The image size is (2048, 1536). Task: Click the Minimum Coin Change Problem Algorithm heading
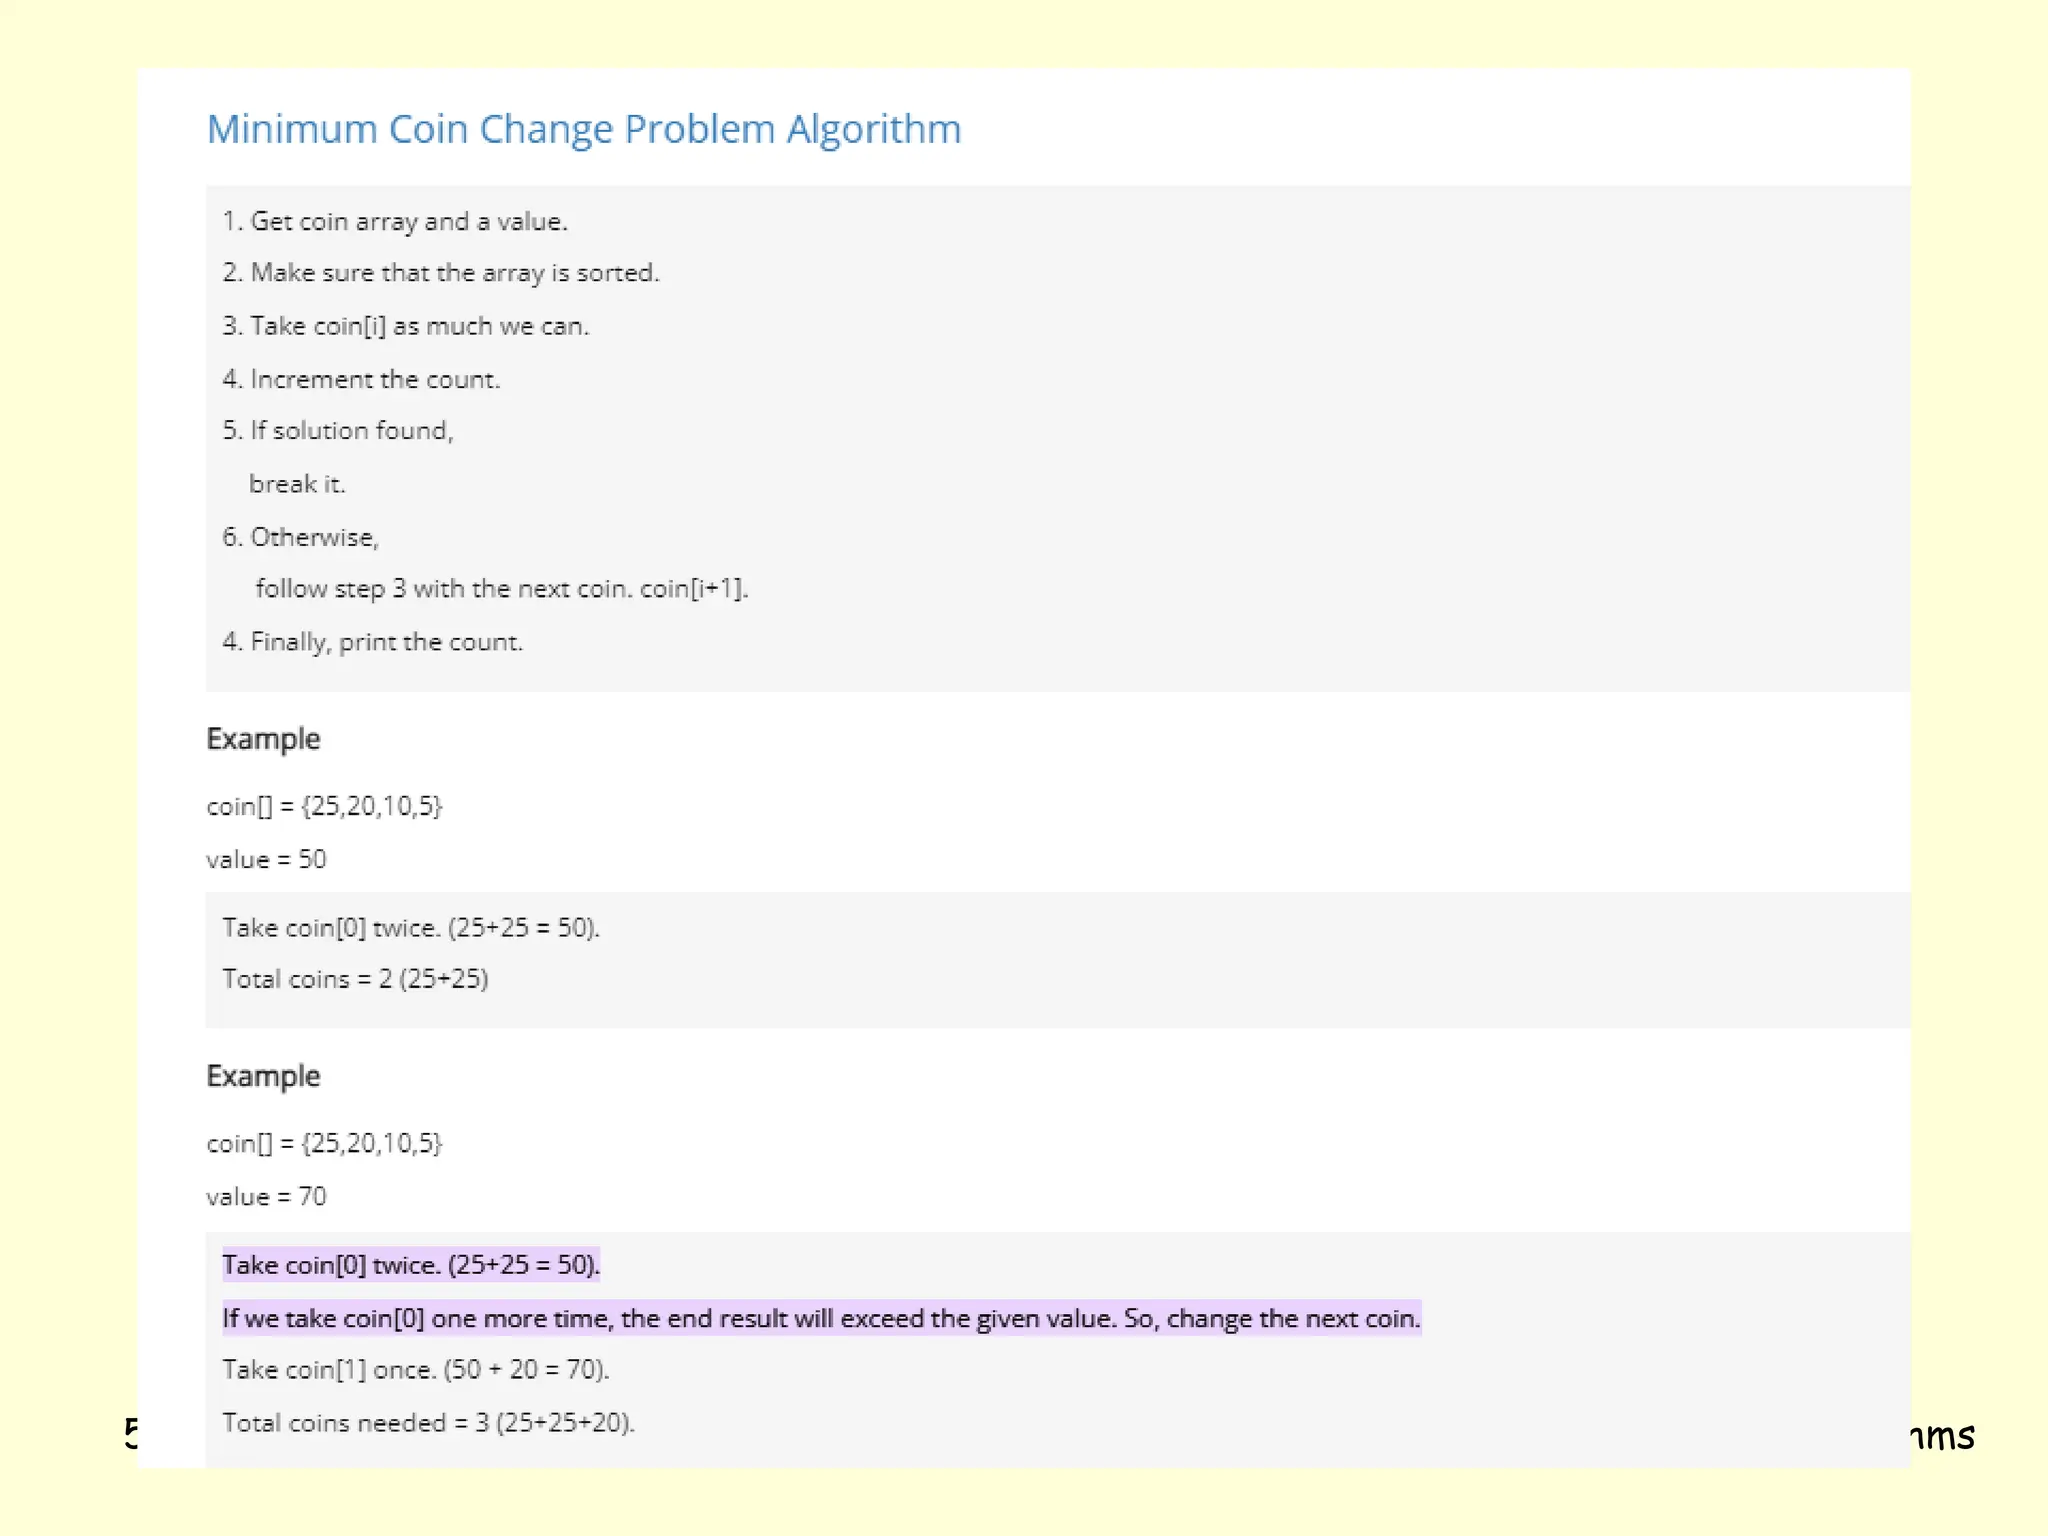coord(583,129)
